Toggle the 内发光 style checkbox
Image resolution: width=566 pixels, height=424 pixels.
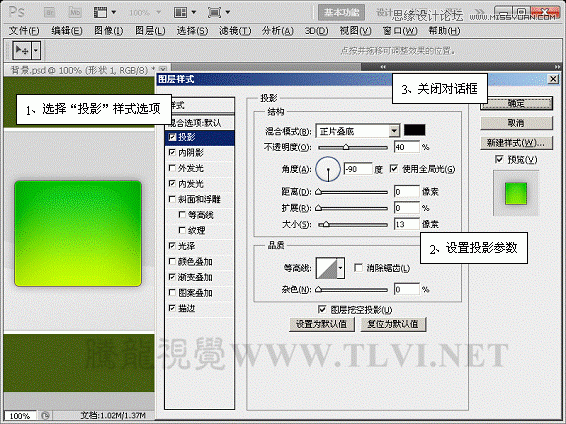click(x=172, y=184)
